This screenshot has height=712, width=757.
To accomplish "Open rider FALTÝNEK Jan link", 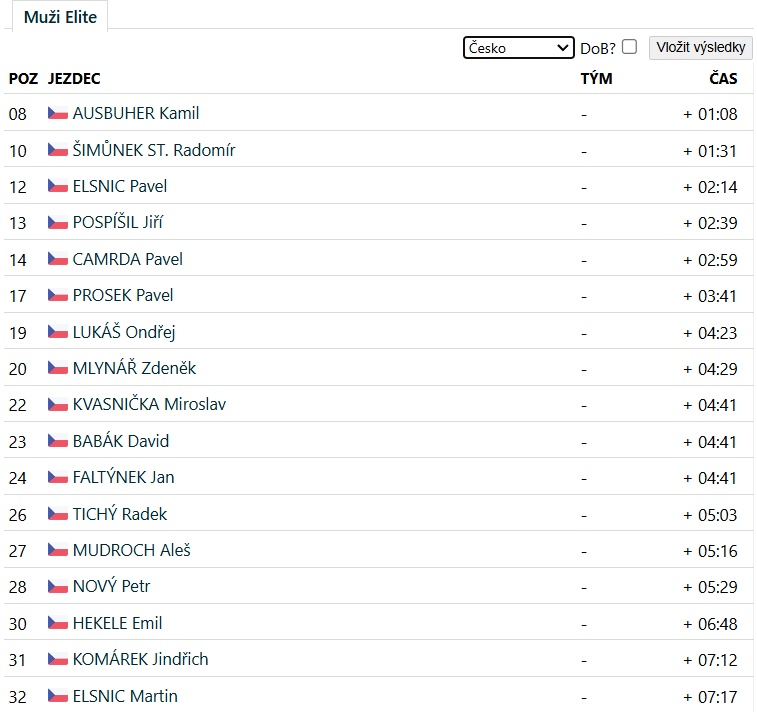I will point(123,477).
